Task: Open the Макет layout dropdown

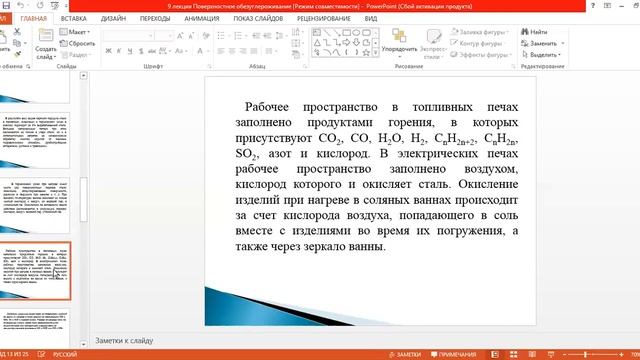Action: [x=75, y=32]
